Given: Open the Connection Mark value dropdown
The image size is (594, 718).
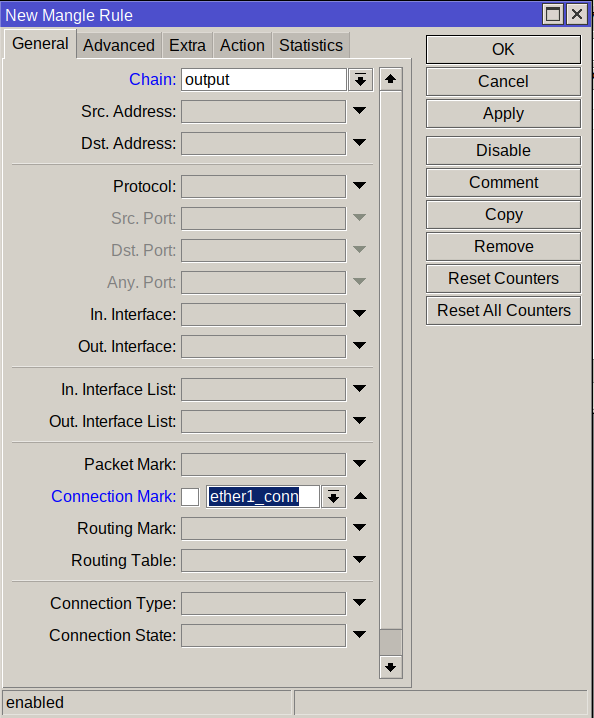Looking at the screenshot, I should pyautogui.click(x=333, y=497).
